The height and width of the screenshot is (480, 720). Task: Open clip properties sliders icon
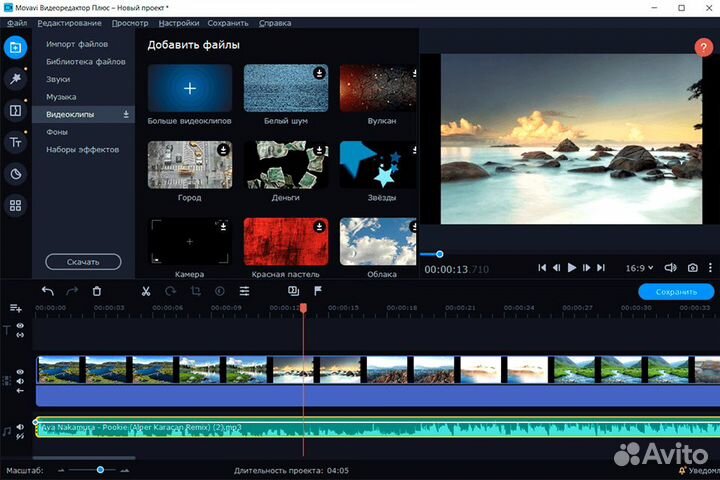click(244, 291)
